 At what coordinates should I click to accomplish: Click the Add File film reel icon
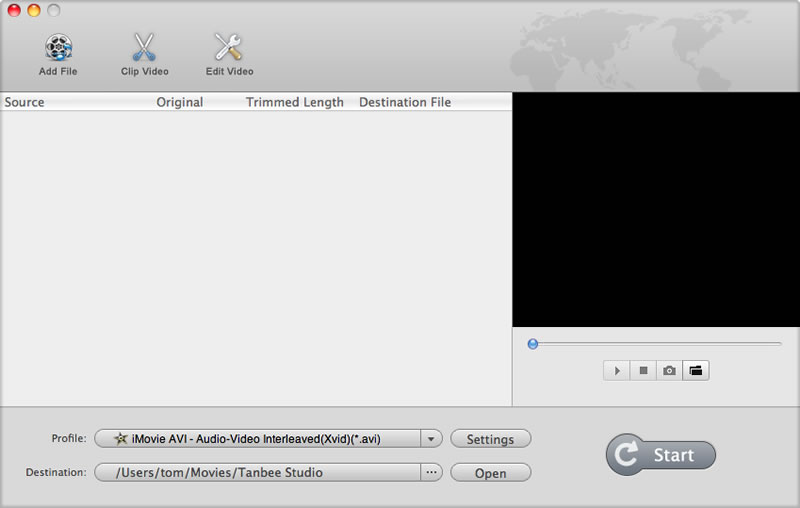(58, 48)
